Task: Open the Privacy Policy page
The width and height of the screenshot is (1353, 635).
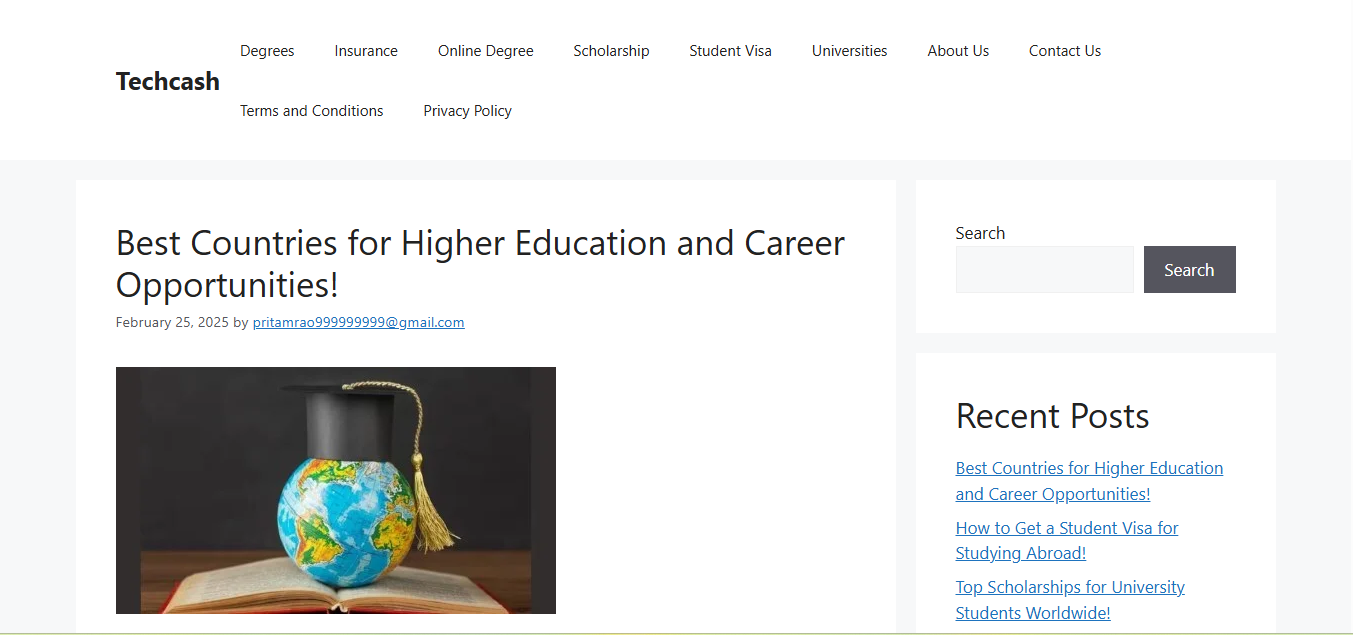Action: coord(467,111)
